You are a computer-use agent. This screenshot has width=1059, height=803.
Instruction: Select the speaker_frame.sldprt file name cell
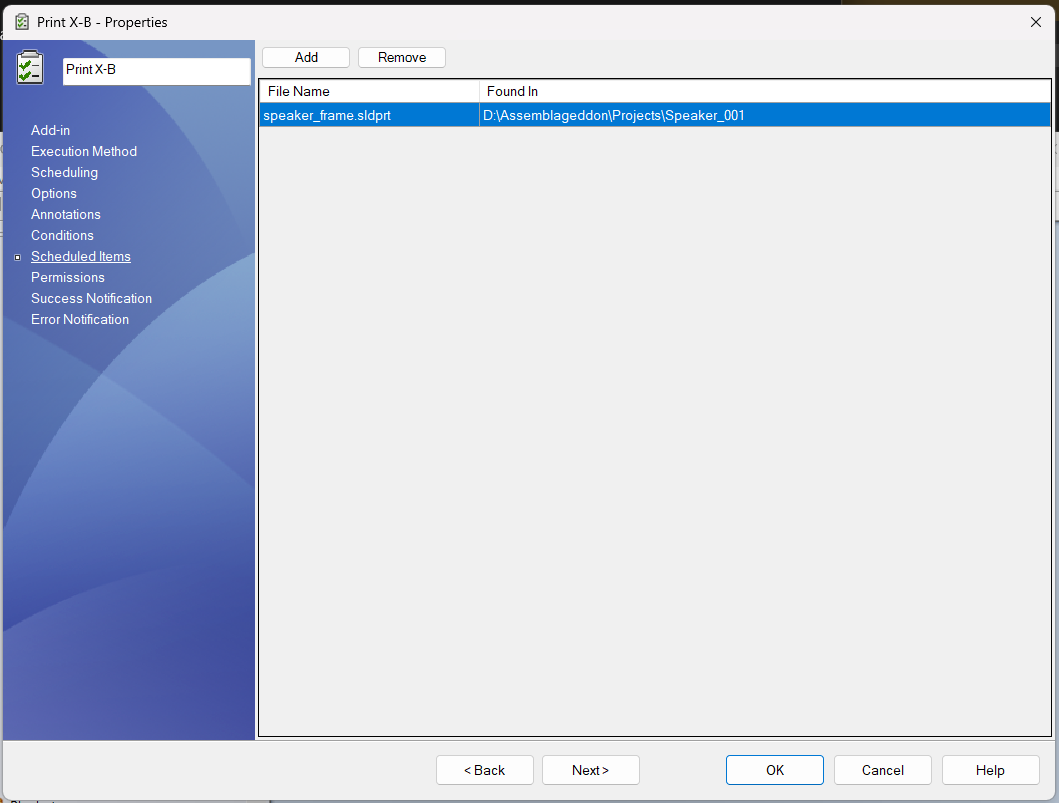[369, 115]
